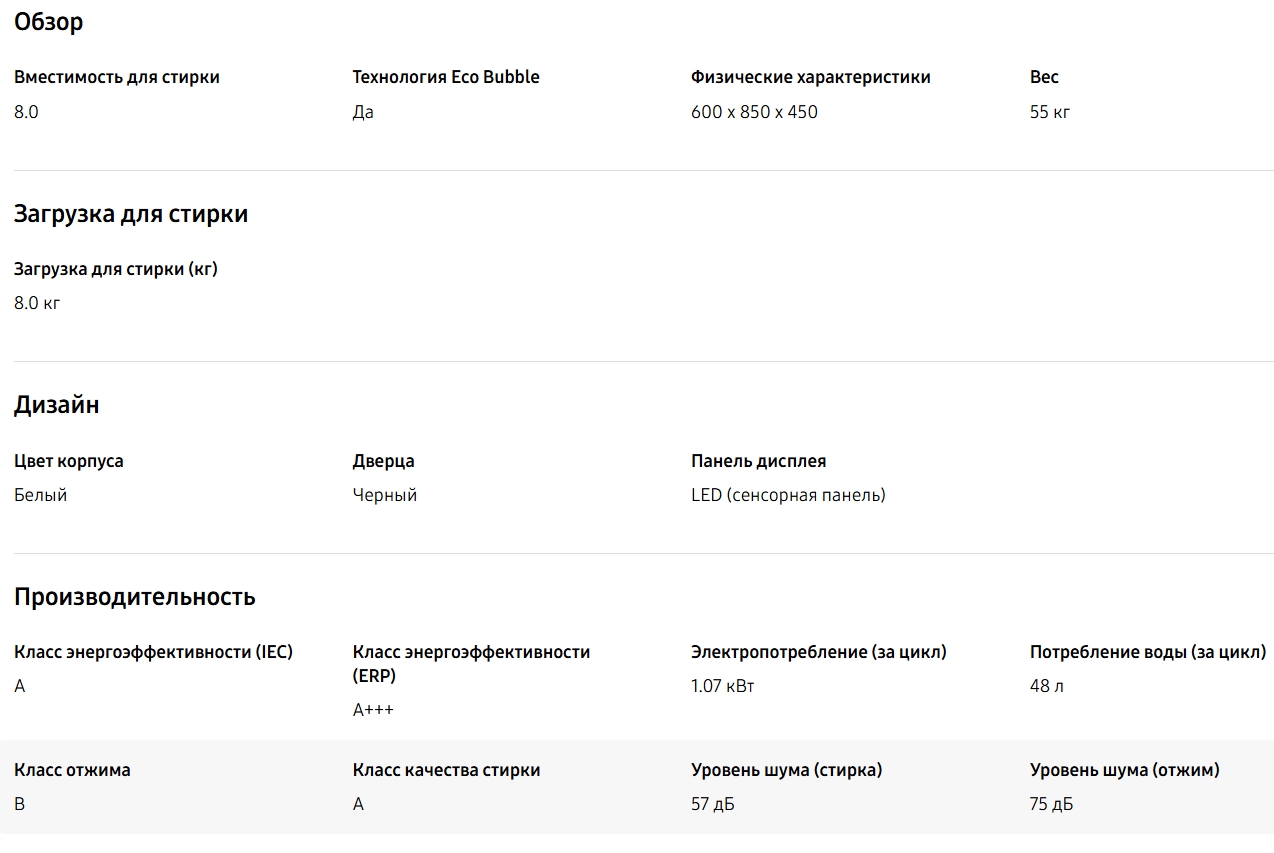Click the "Класс отжима" label
1274x853 pixels.
click(72, 770)
